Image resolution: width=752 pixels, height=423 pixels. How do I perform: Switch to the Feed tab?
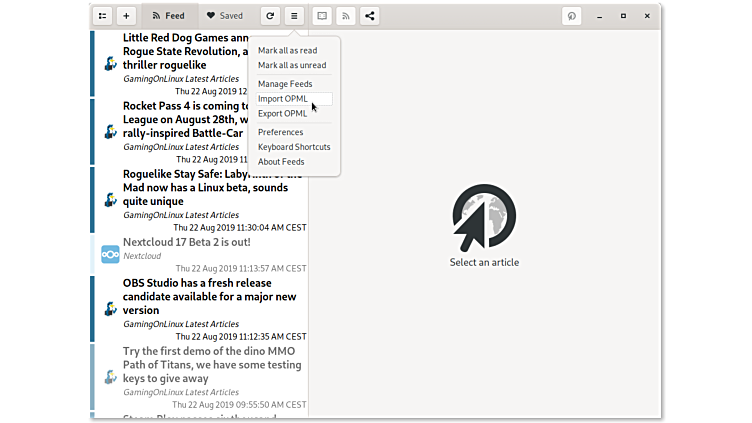(168, 16)
